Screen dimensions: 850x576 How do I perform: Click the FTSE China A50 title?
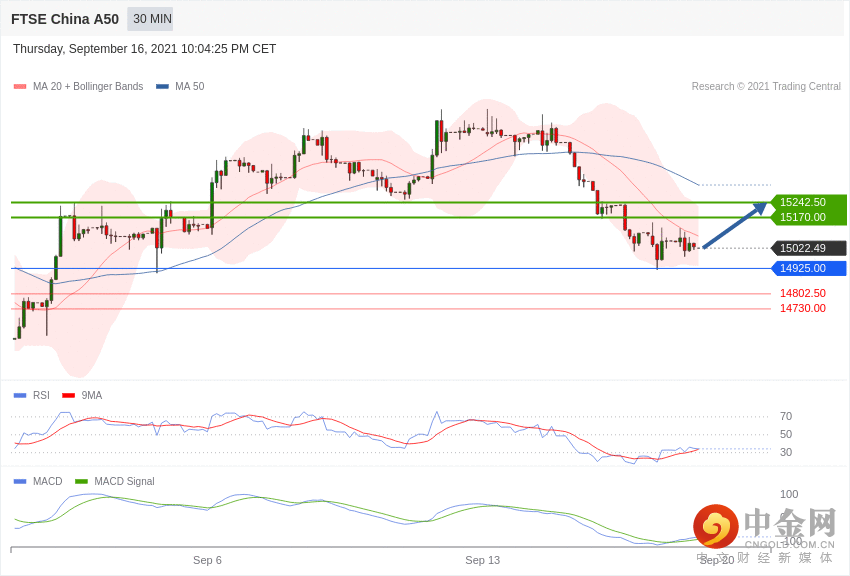[65, 20]
